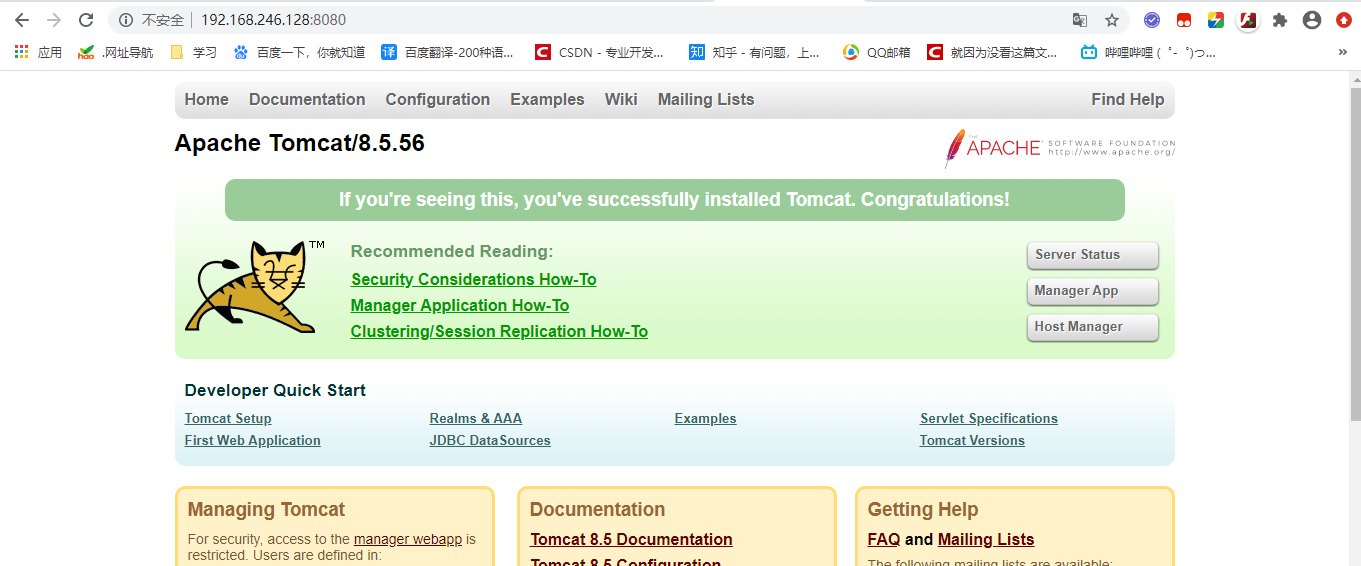Click the Apache Software Foundation logo
This screenshot has width=1361, height=566.
(x=1060, y=148)
